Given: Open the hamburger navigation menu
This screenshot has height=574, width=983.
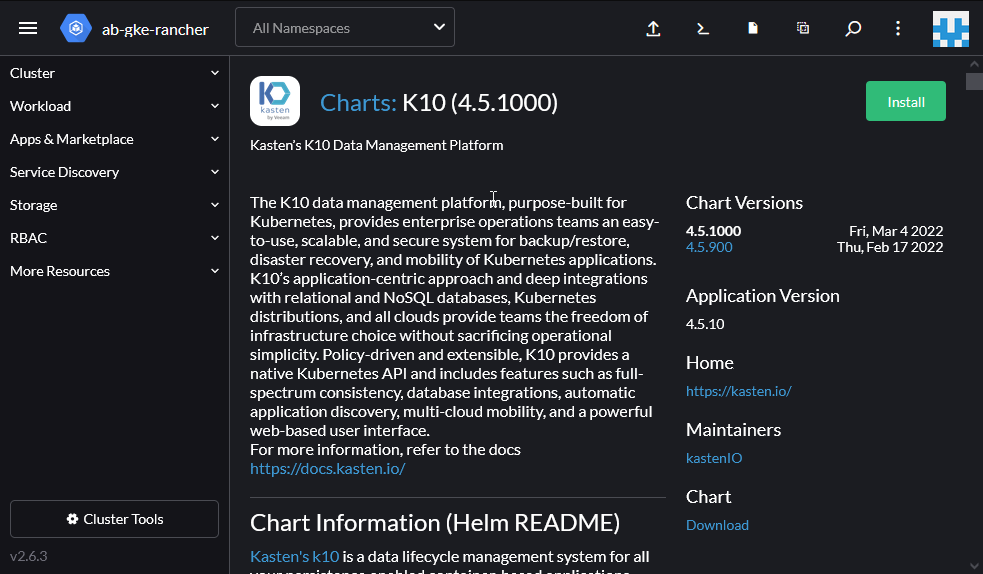Looking at the screenshot, I should (x=28, y=28).
